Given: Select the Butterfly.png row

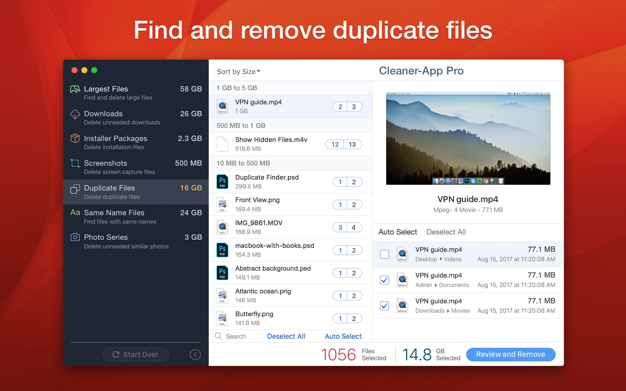Looking at the screenshot, I should 291,318.
